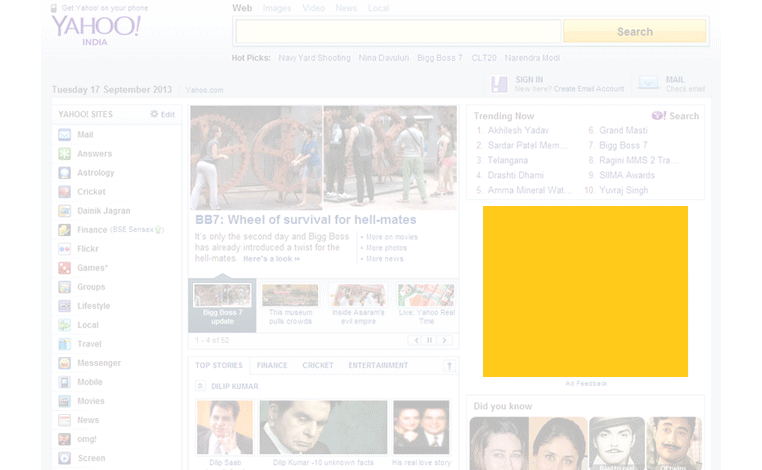Select the Finance stories tab
Screen dimensions: 762x470
(272, 366)
